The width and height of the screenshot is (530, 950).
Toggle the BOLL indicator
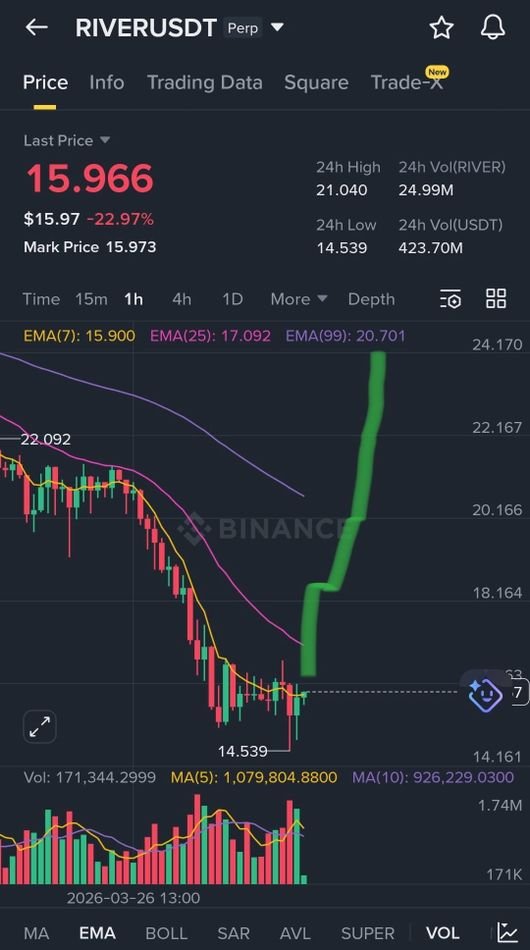click(167, 933)
